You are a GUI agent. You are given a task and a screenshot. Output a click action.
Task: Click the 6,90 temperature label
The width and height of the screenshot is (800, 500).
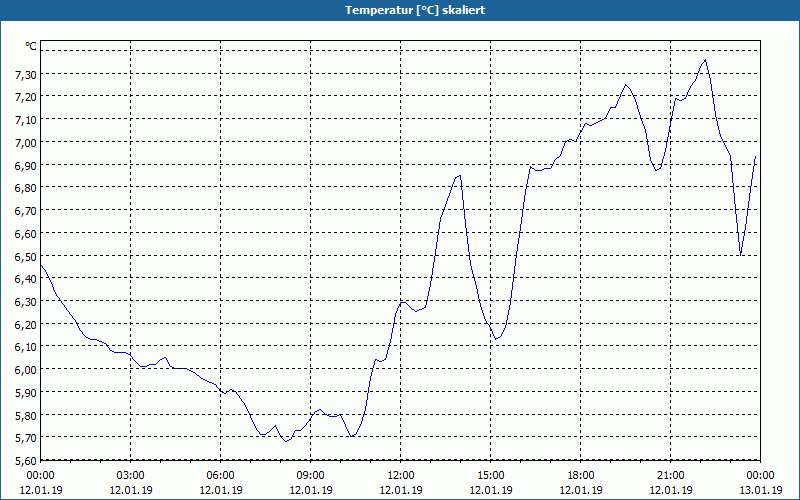[26, 165]
